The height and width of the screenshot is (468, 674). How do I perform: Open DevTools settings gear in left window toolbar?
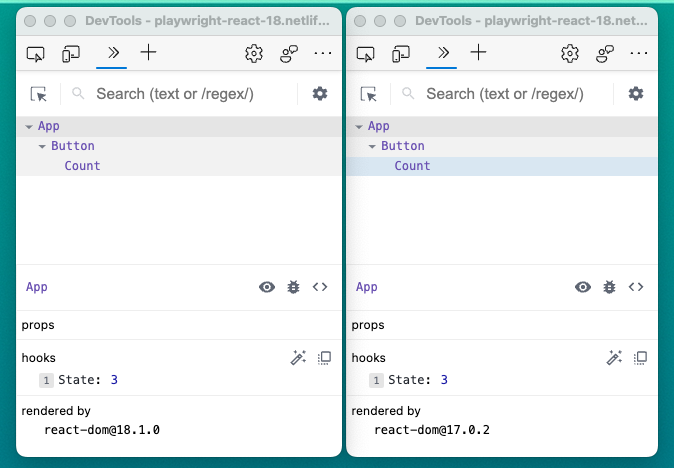coord(254,54)
